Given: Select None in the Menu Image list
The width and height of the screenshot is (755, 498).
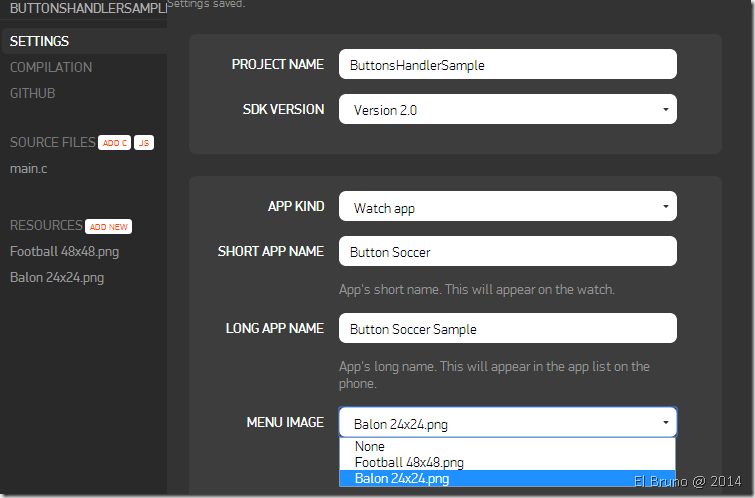Looking at the screenshot, I should (370, 447).
